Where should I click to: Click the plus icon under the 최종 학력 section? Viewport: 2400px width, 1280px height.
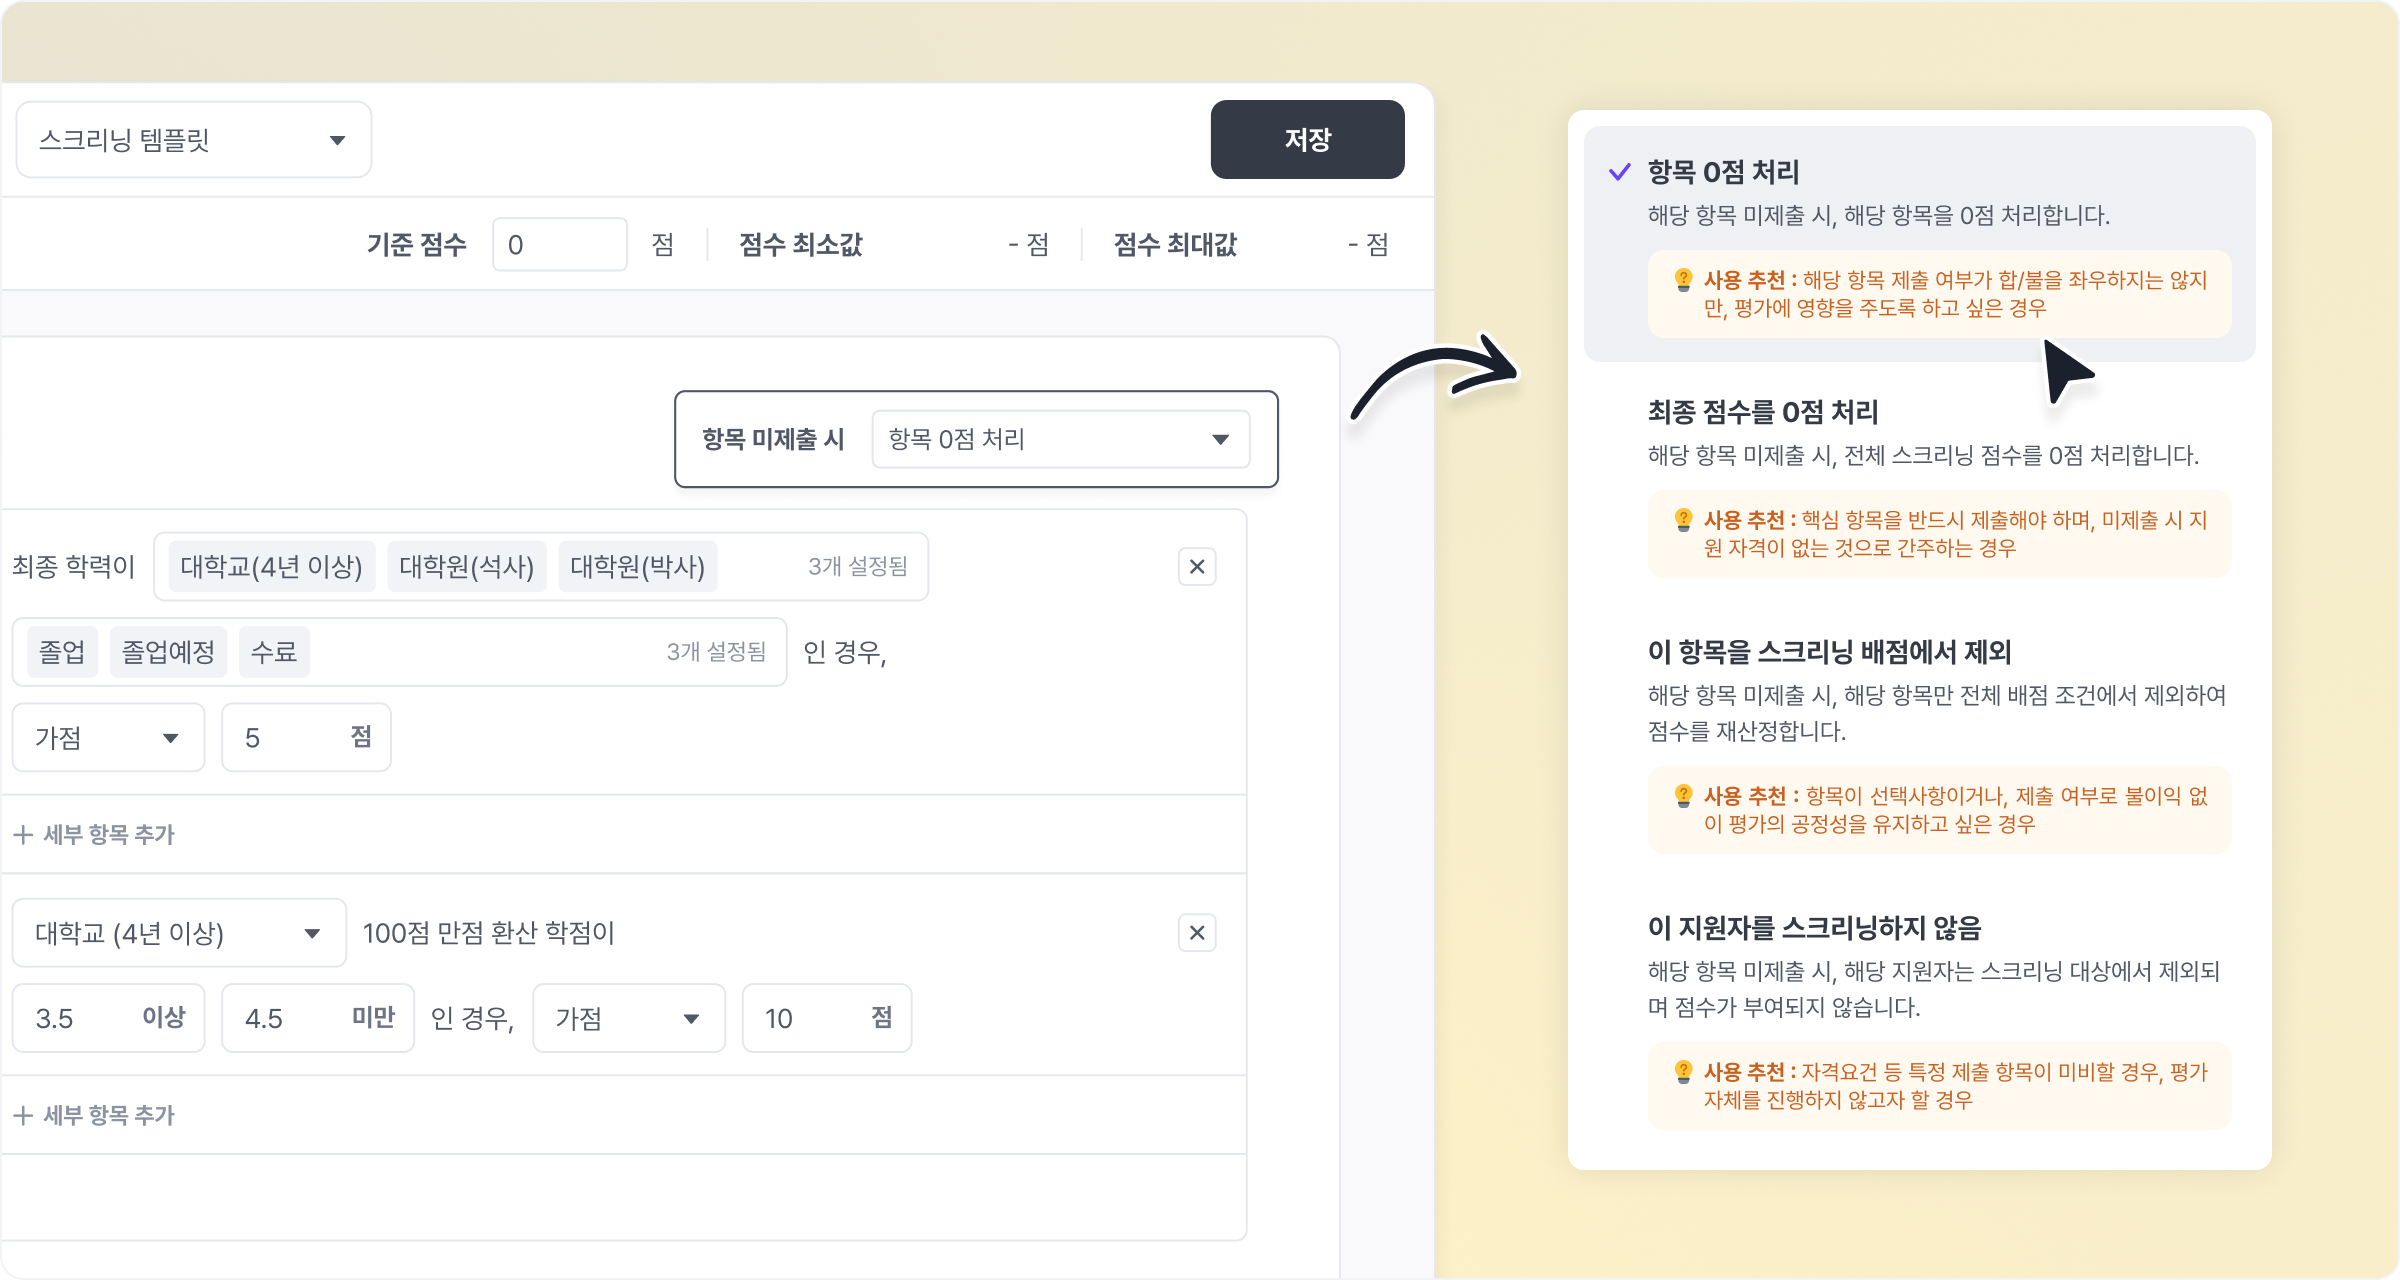click(23, 834)
